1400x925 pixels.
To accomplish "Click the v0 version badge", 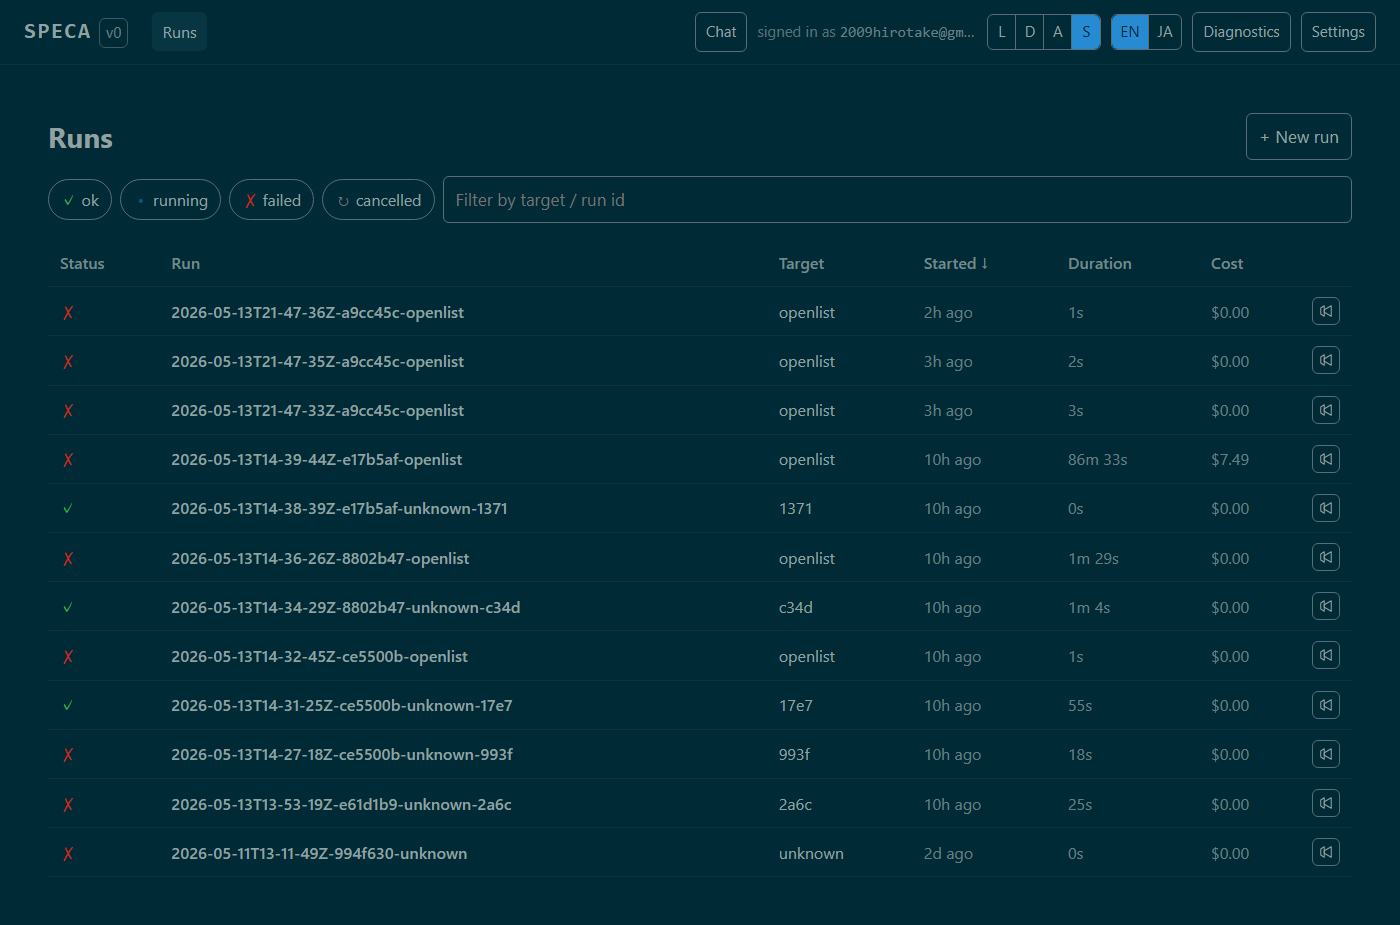I will click(114, 32).
